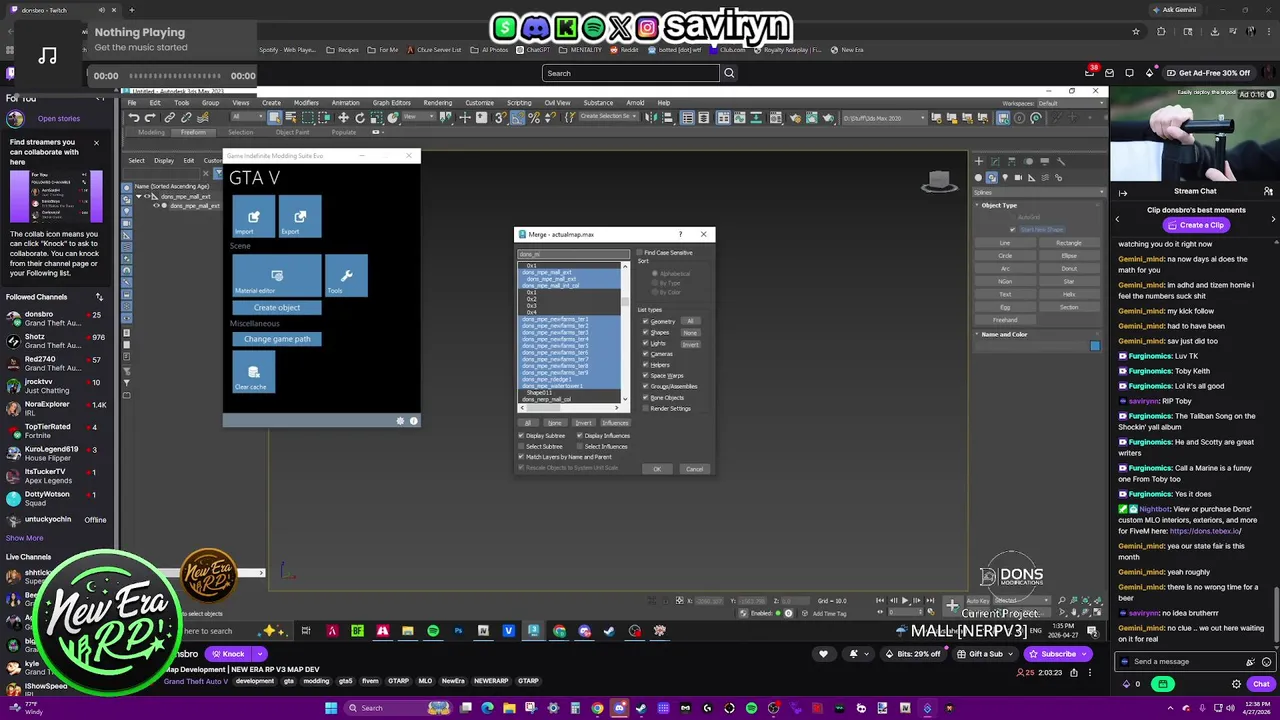
Task: Toggle the Percent Snap icon
Action: 533,118
